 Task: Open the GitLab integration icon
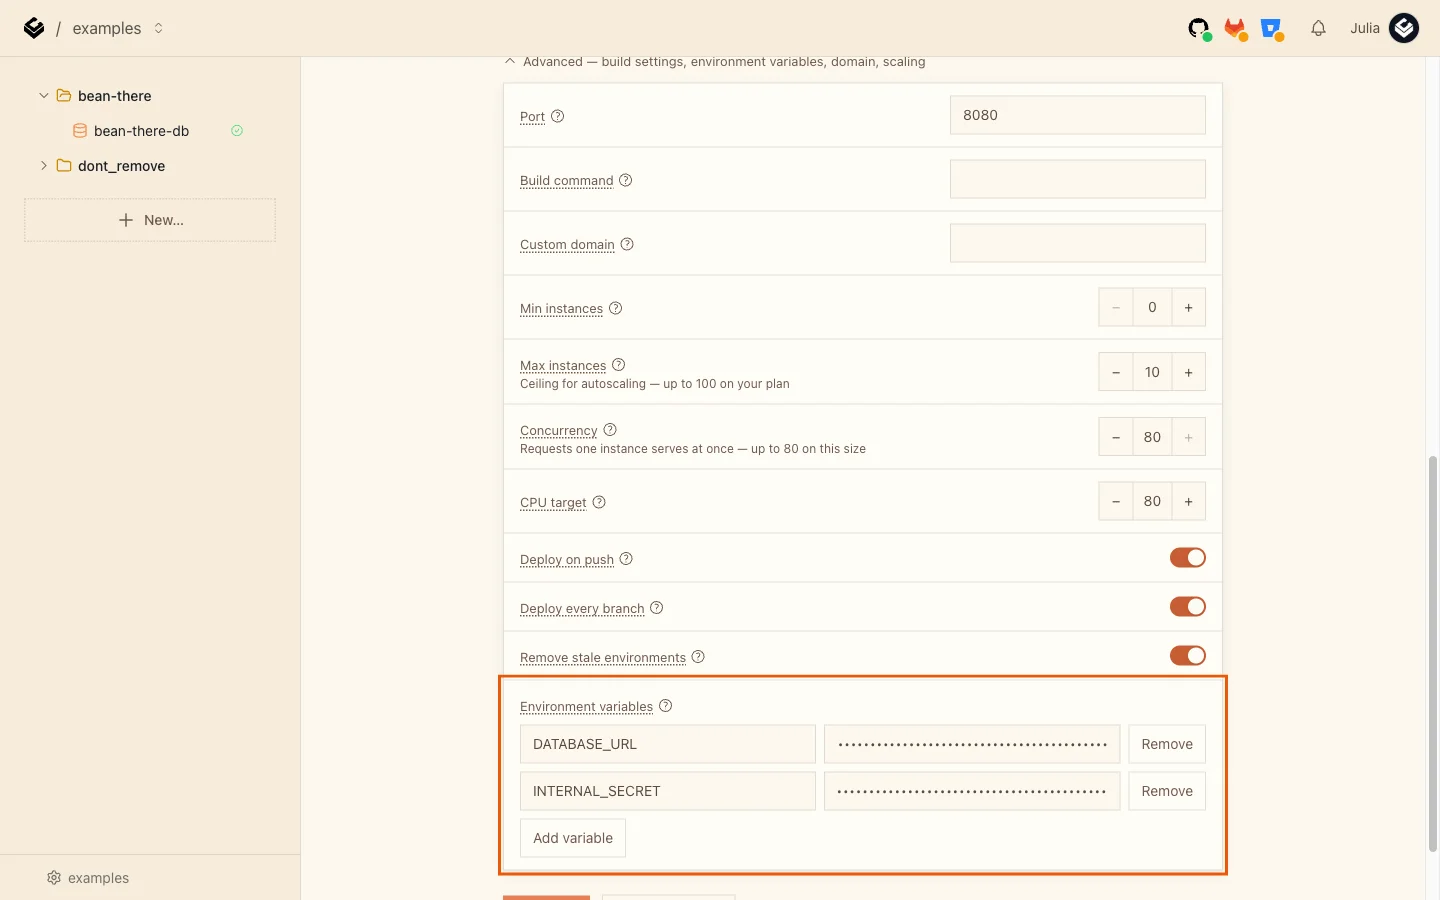click(1236, 28)
